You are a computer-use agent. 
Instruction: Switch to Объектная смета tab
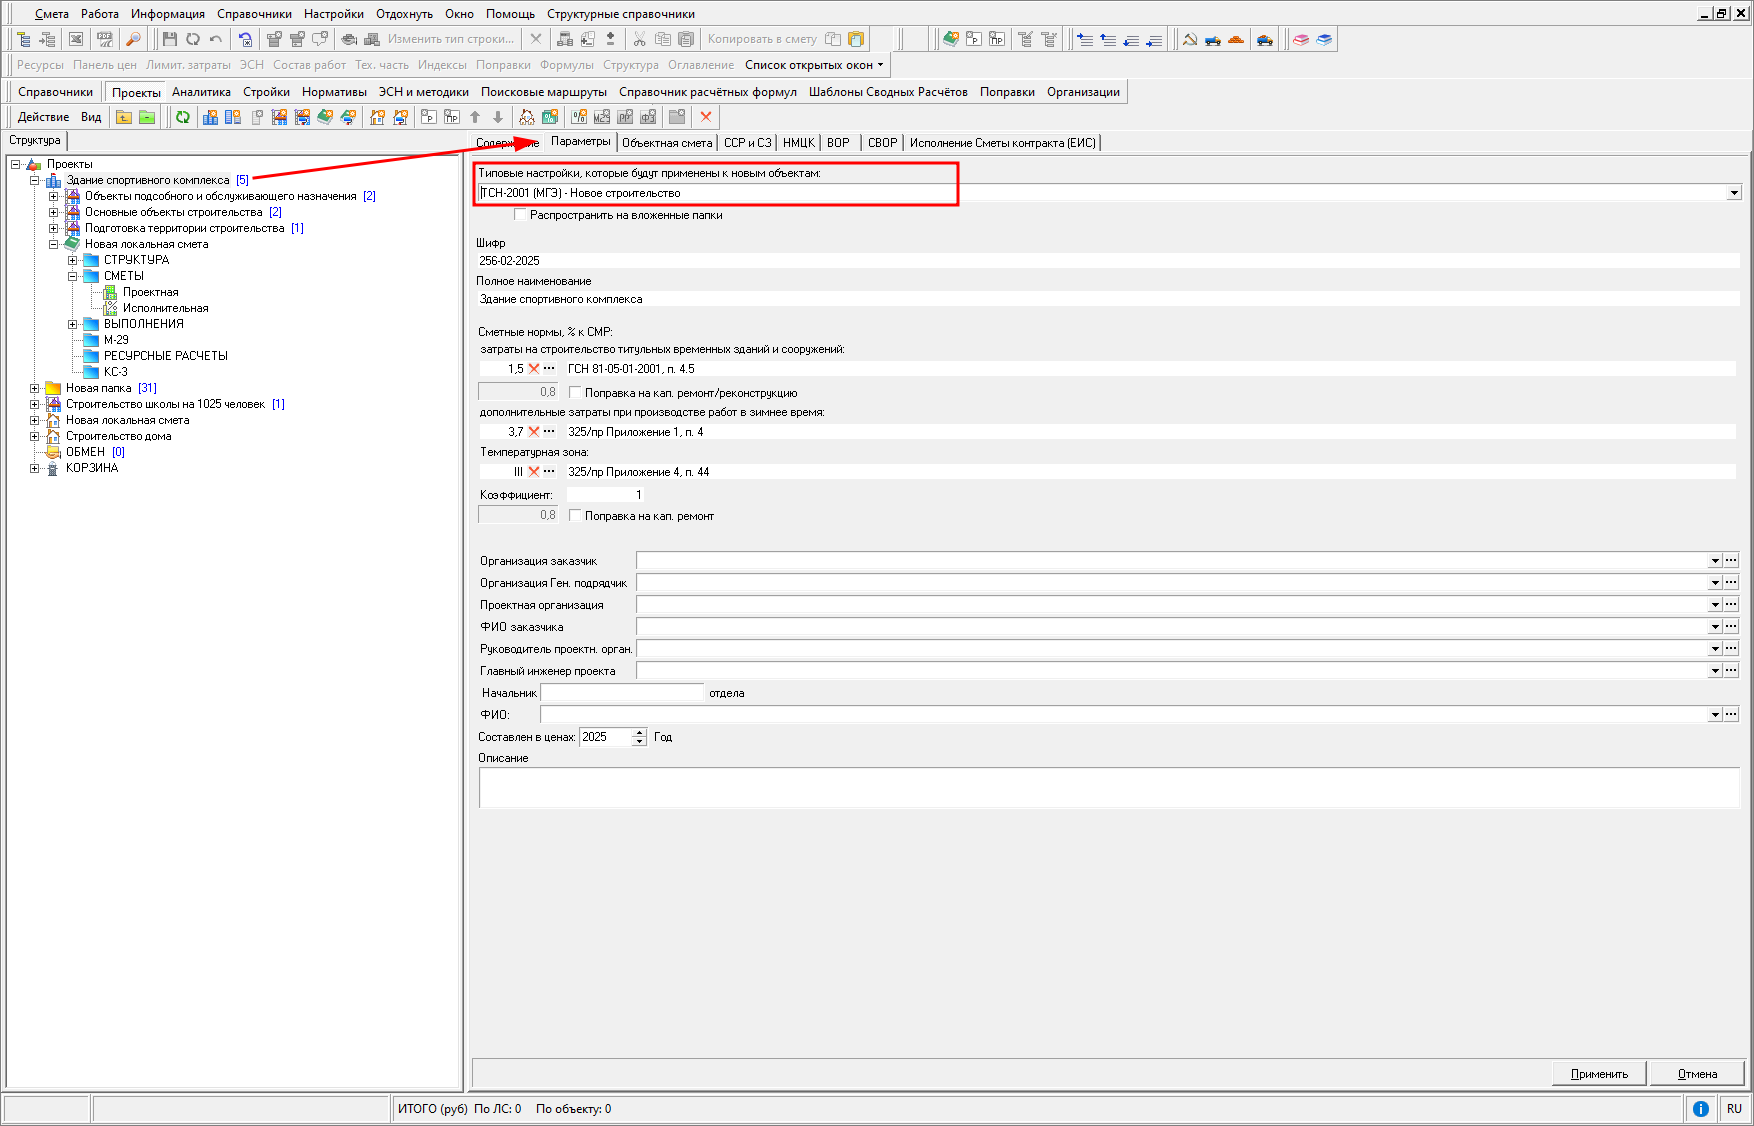[667, 143]
